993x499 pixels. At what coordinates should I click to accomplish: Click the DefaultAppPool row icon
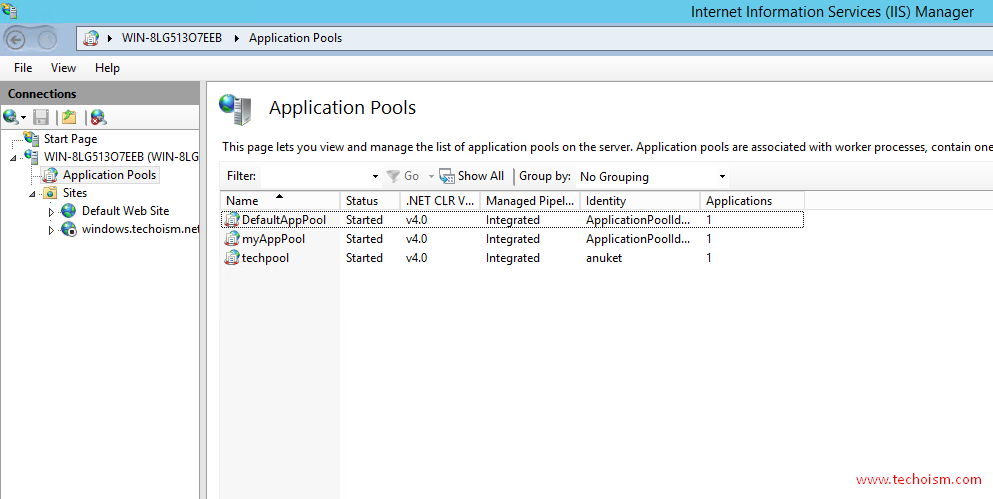point(232,220)
